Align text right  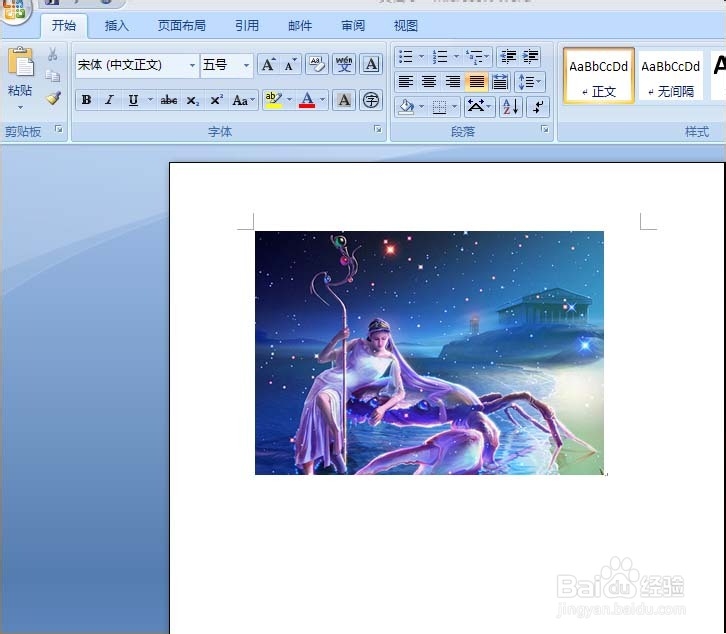pos(452,82)
